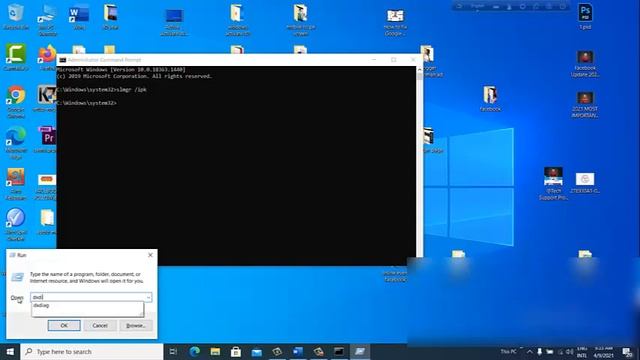Screen dimensions: 640x360
Task: Click the Command Prompt title bar icon
Action: (x=62, y=60)
